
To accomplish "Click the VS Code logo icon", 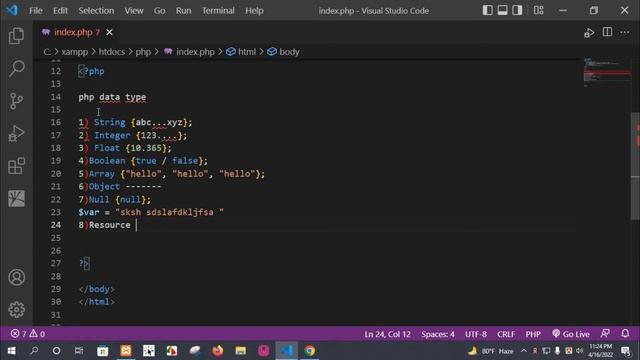I will tap(12, 10).
